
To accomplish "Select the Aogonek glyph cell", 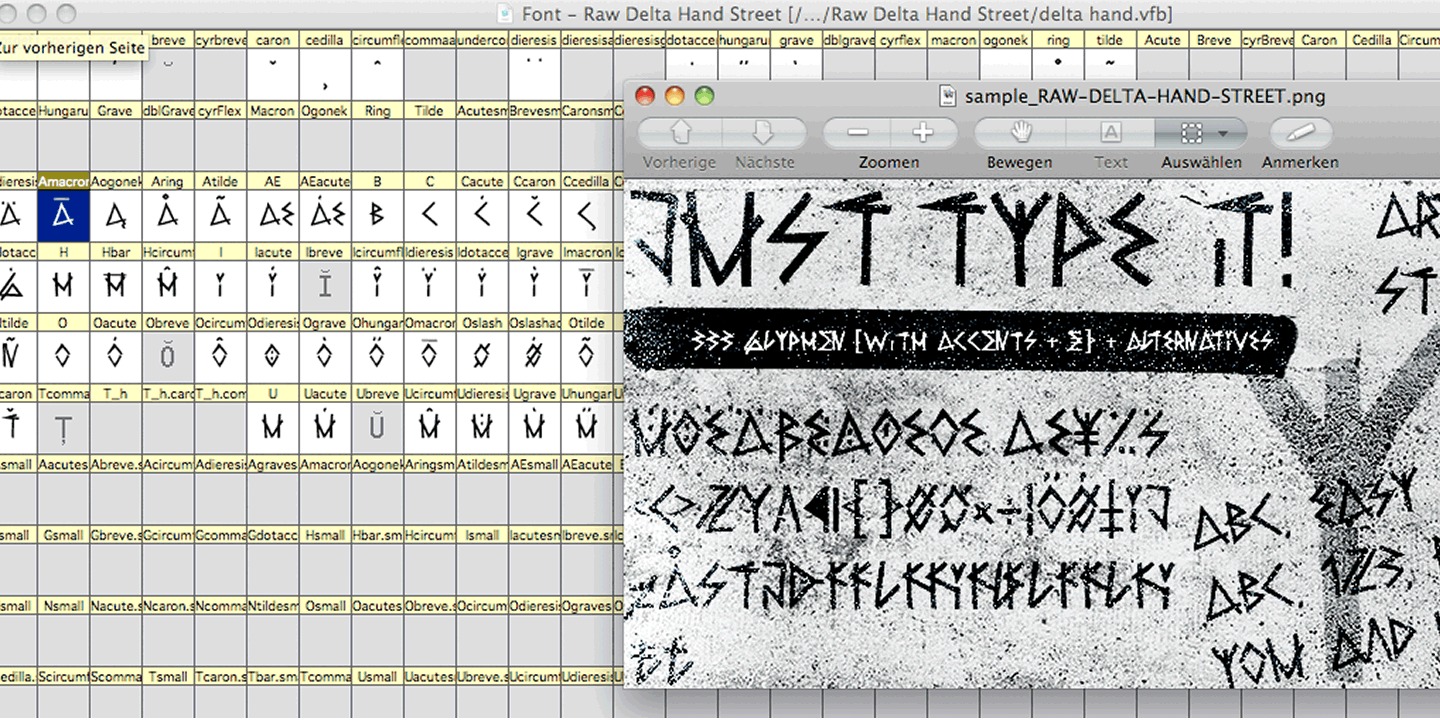I will pyautogui.click(x=116, y=215).
